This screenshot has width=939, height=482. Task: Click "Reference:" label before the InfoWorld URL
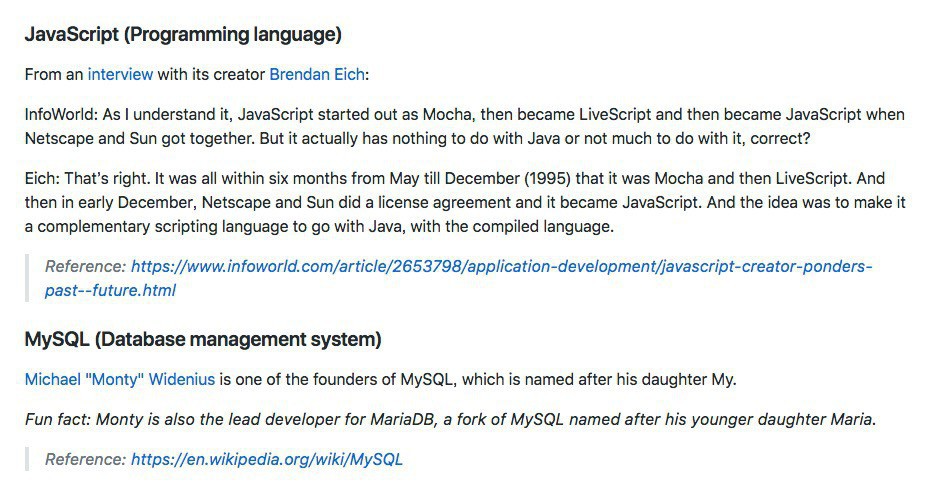coord(85,267)
